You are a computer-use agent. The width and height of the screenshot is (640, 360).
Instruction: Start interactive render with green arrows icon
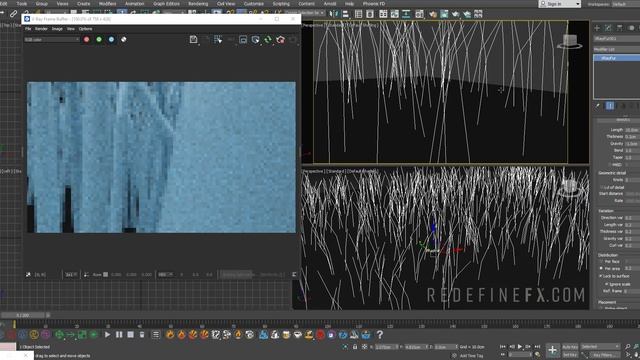[268, 40]
